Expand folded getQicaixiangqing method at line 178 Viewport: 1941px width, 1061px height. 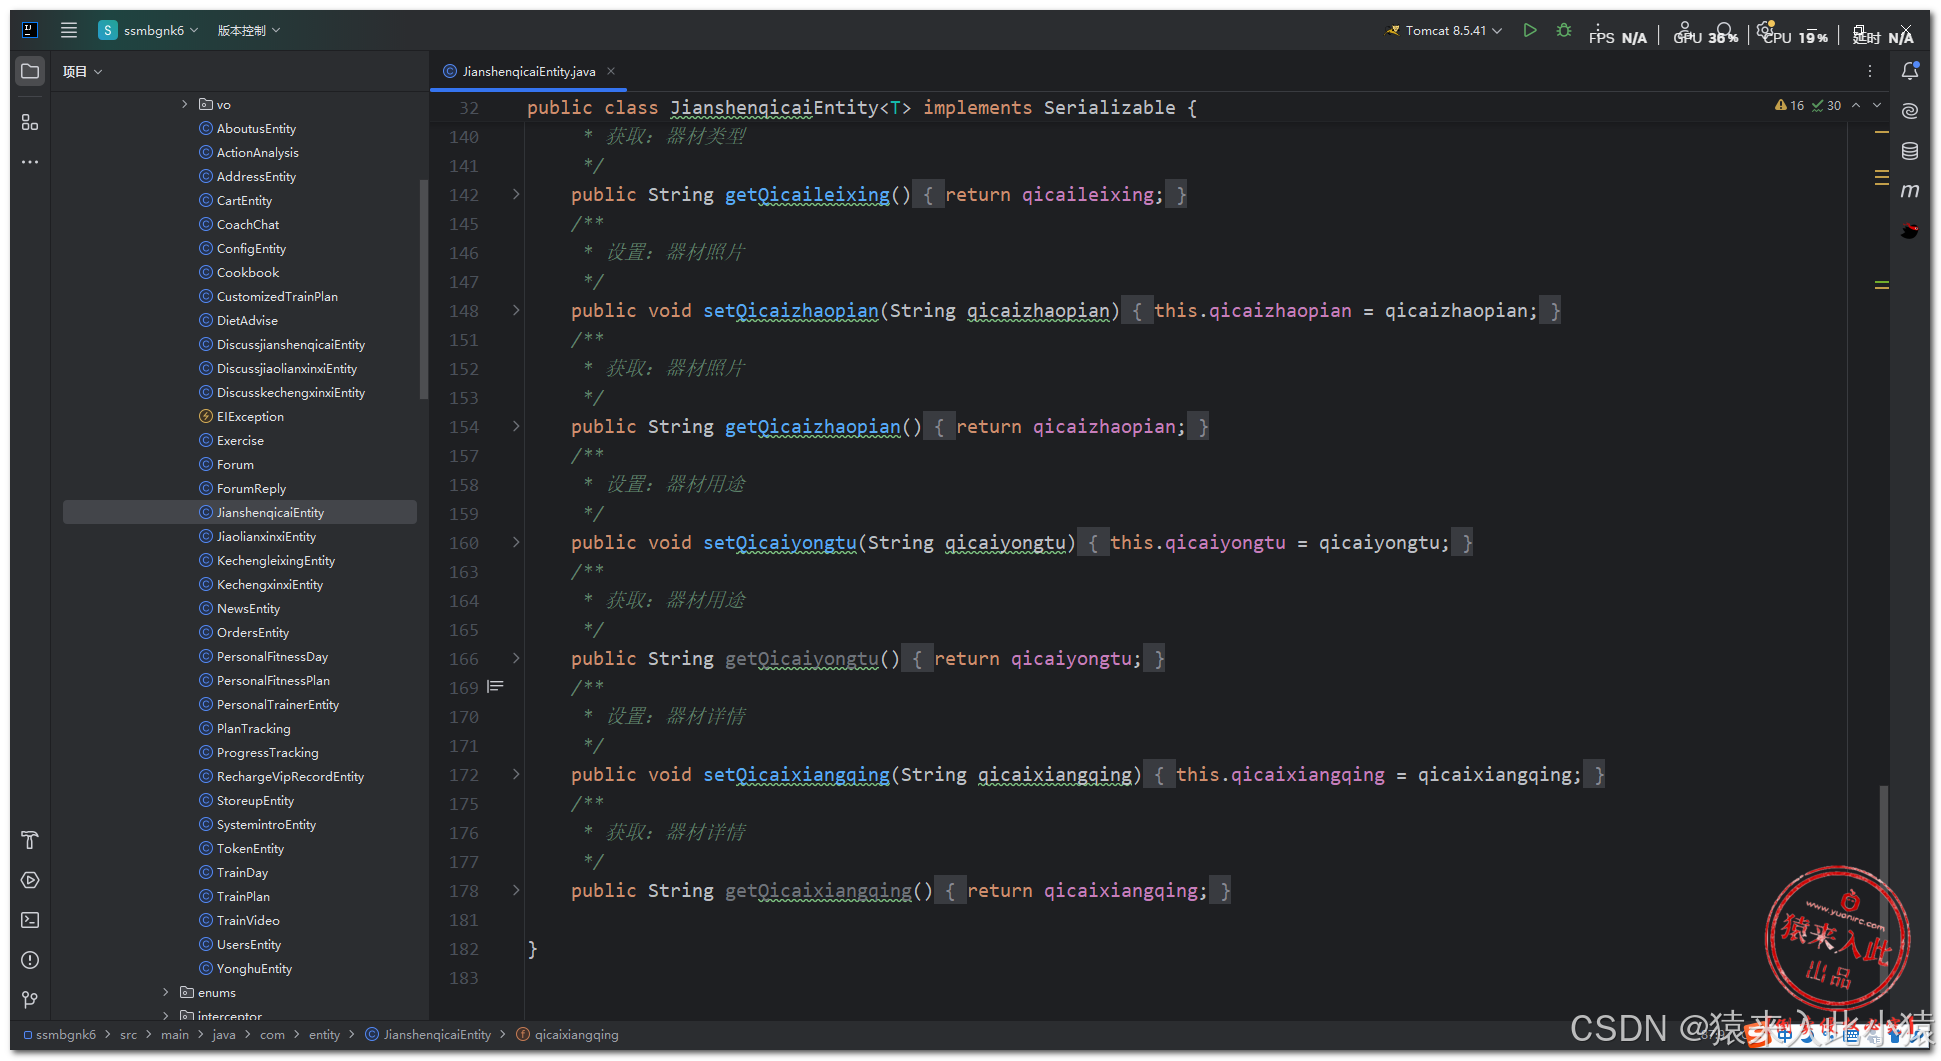pos(516,890)
